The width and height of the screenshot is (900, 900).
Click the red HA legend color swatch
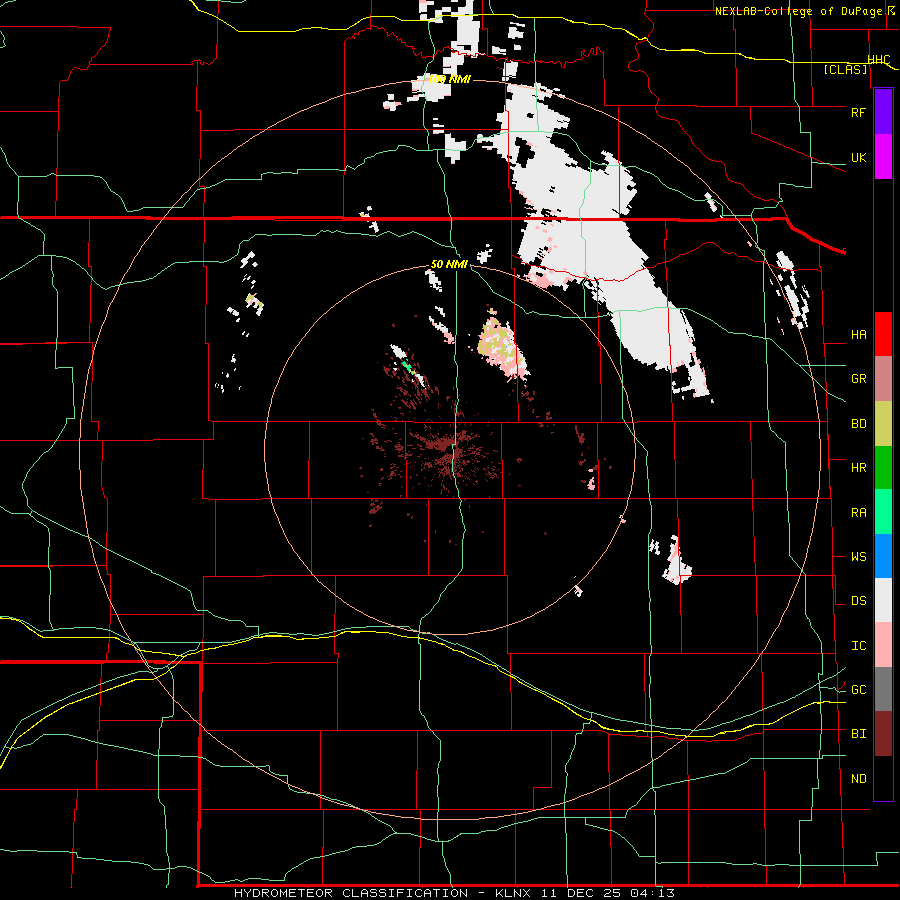coord(883,334)
